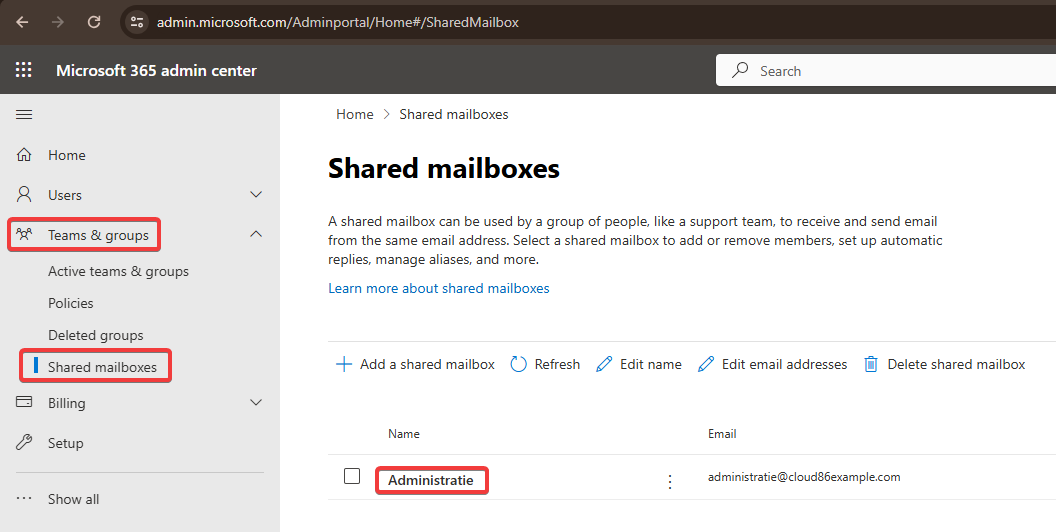This screenshot has width=1056, height=532.
Task: Click the Refresh button label
Action: click(557, 364)
